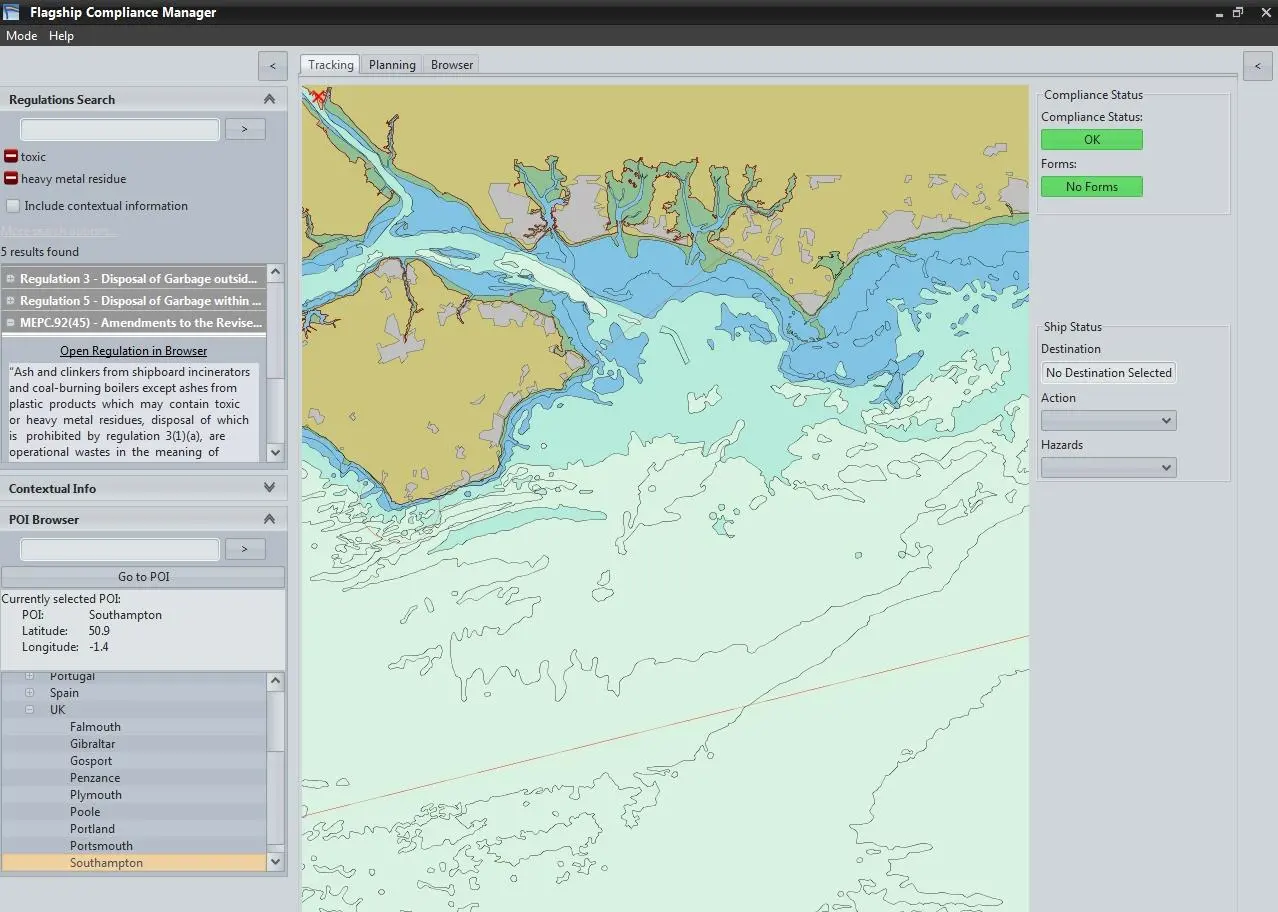Open the Help menu
This screenshot has height=912, width=1278.
tap(61, 35)
